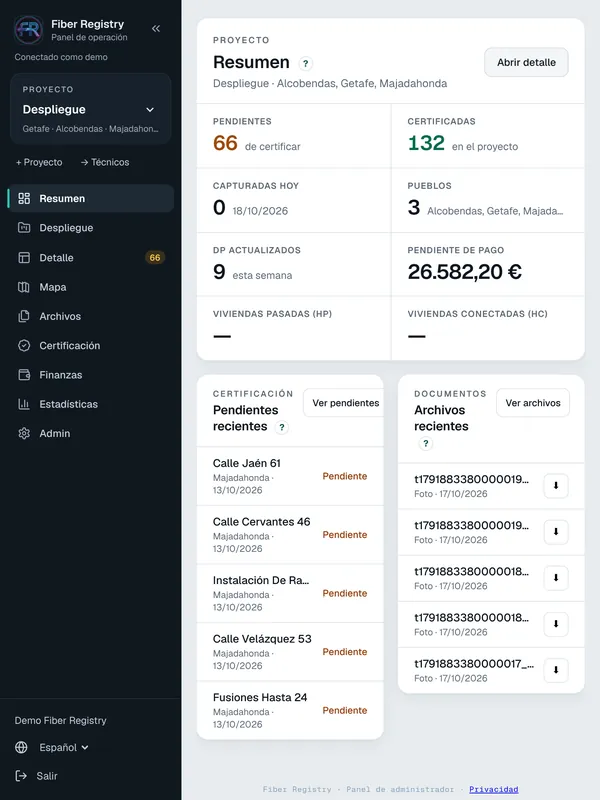Follow the Privacidad link in the footer
Screen dimensions: 600x800
pos(493,789)
